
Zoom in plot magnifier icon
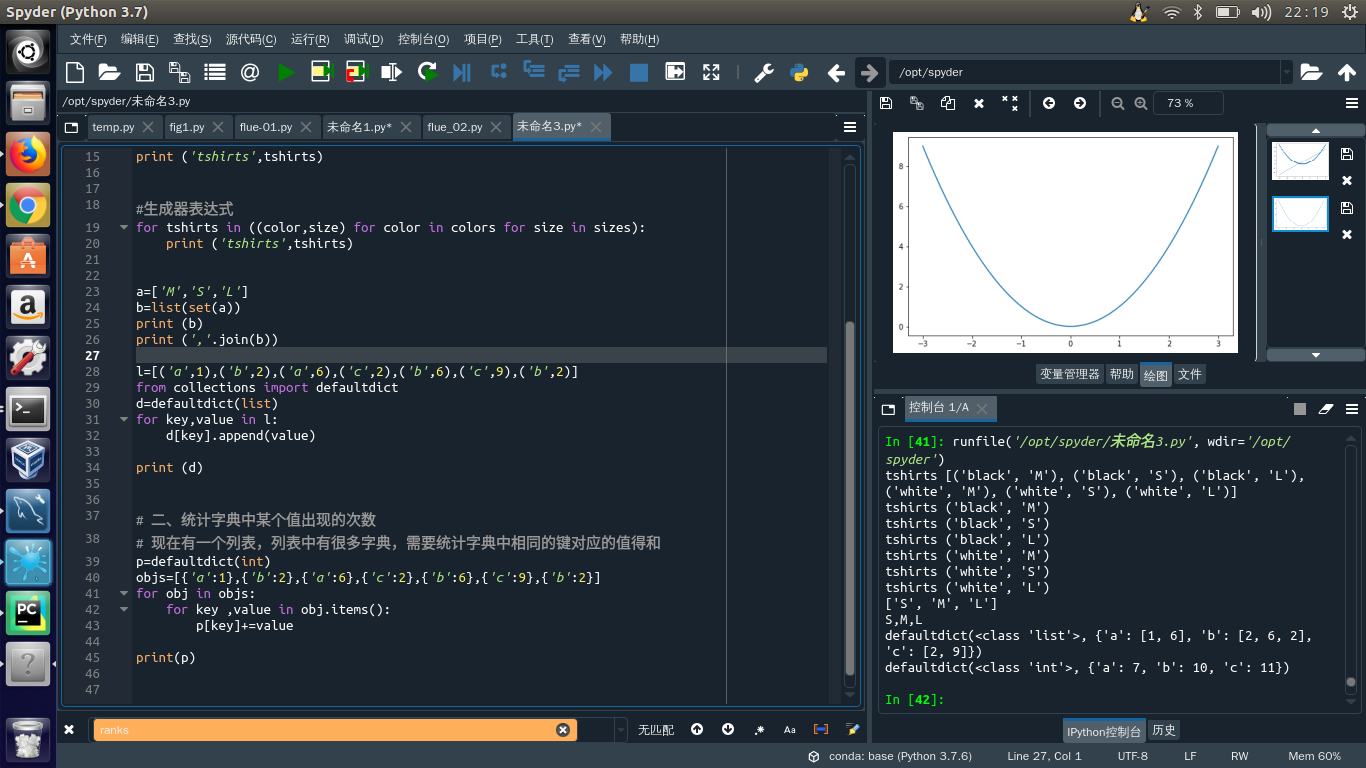1141,103
